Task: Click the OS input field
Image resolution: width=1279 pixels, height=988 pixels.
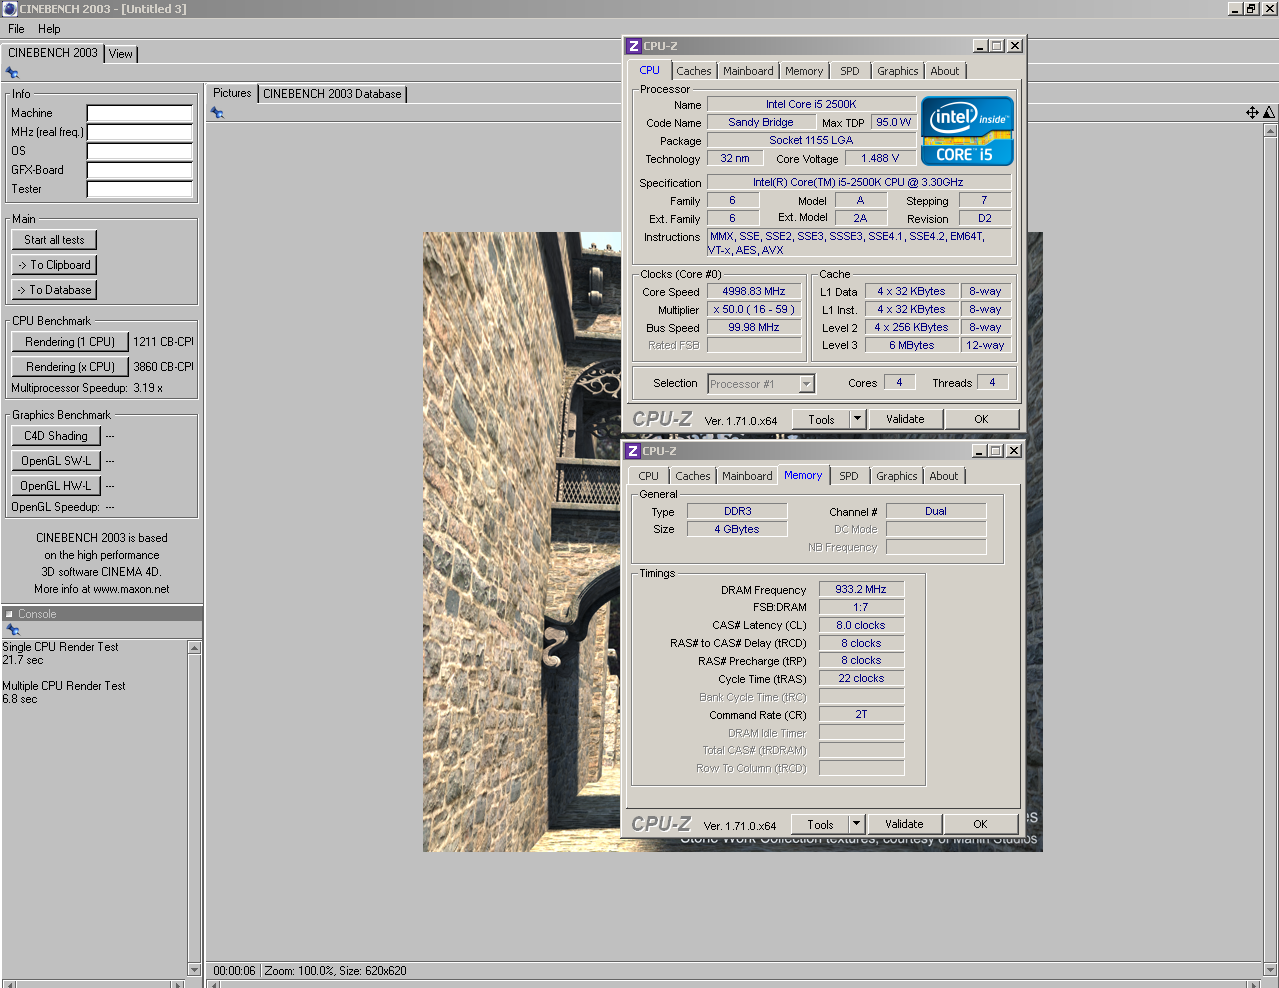Action: pyautogui.click(x=140, y=151)
